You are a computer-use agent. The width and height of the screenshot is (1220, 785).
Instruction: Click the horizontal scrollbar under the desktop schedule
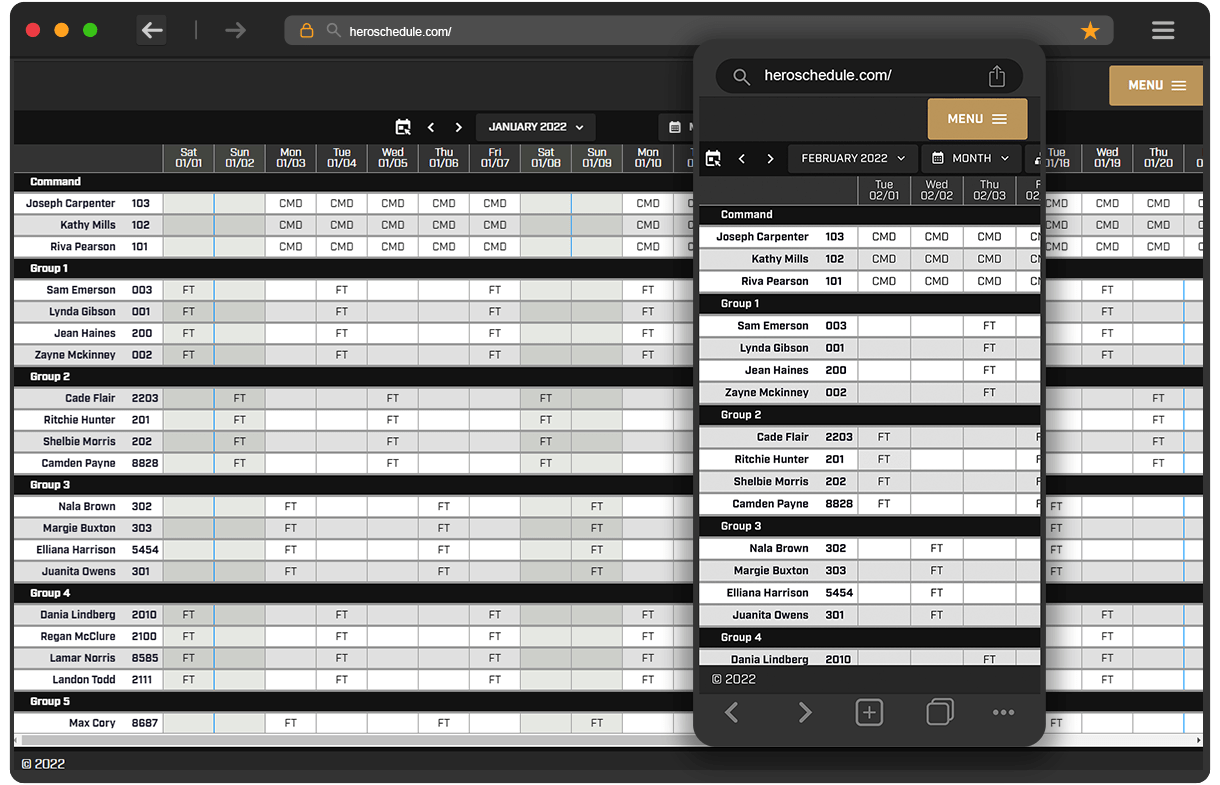click(606, 740)
